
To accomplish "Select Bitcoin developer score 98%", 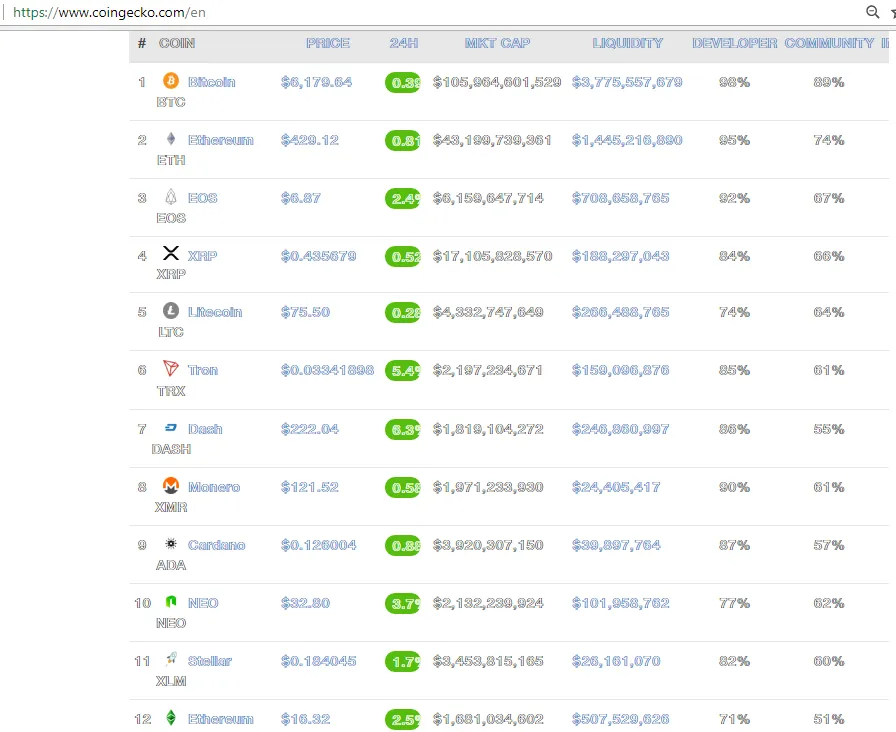I will coord(734,82).
